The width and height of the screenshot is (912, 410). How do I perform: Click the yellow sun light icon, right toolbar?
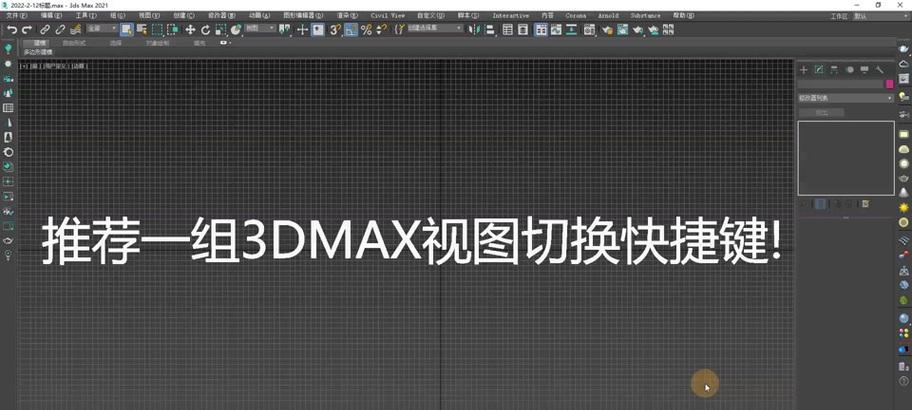pos(903,207)
